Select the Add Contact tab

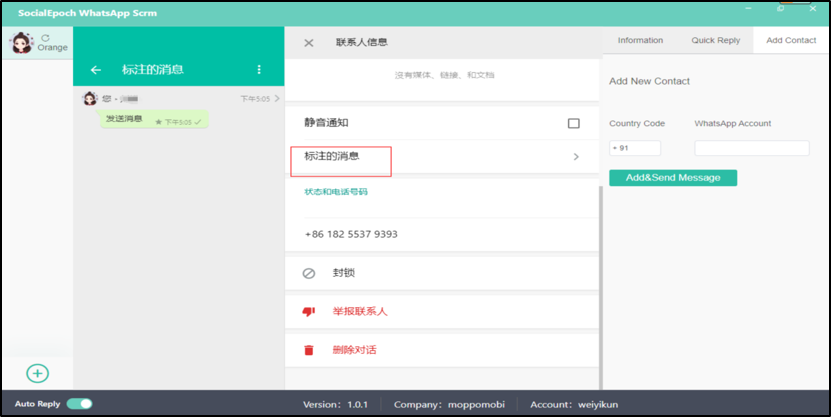pos(791,40)
